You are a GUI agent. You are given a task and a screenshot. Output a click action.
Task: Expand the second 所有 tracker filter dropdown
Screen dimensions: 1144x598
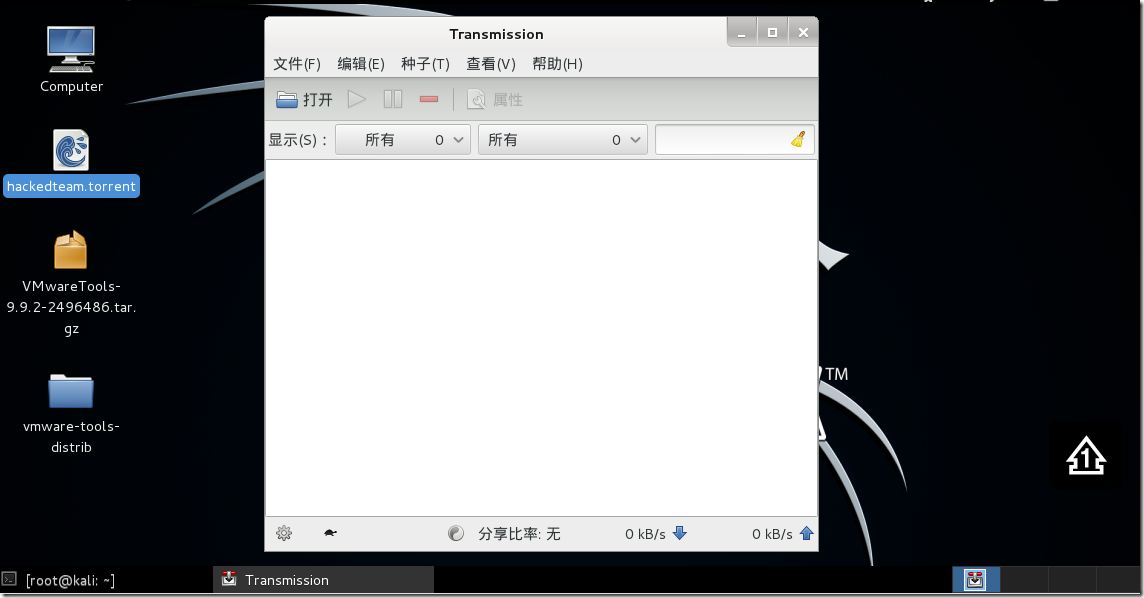coord(563,140)
